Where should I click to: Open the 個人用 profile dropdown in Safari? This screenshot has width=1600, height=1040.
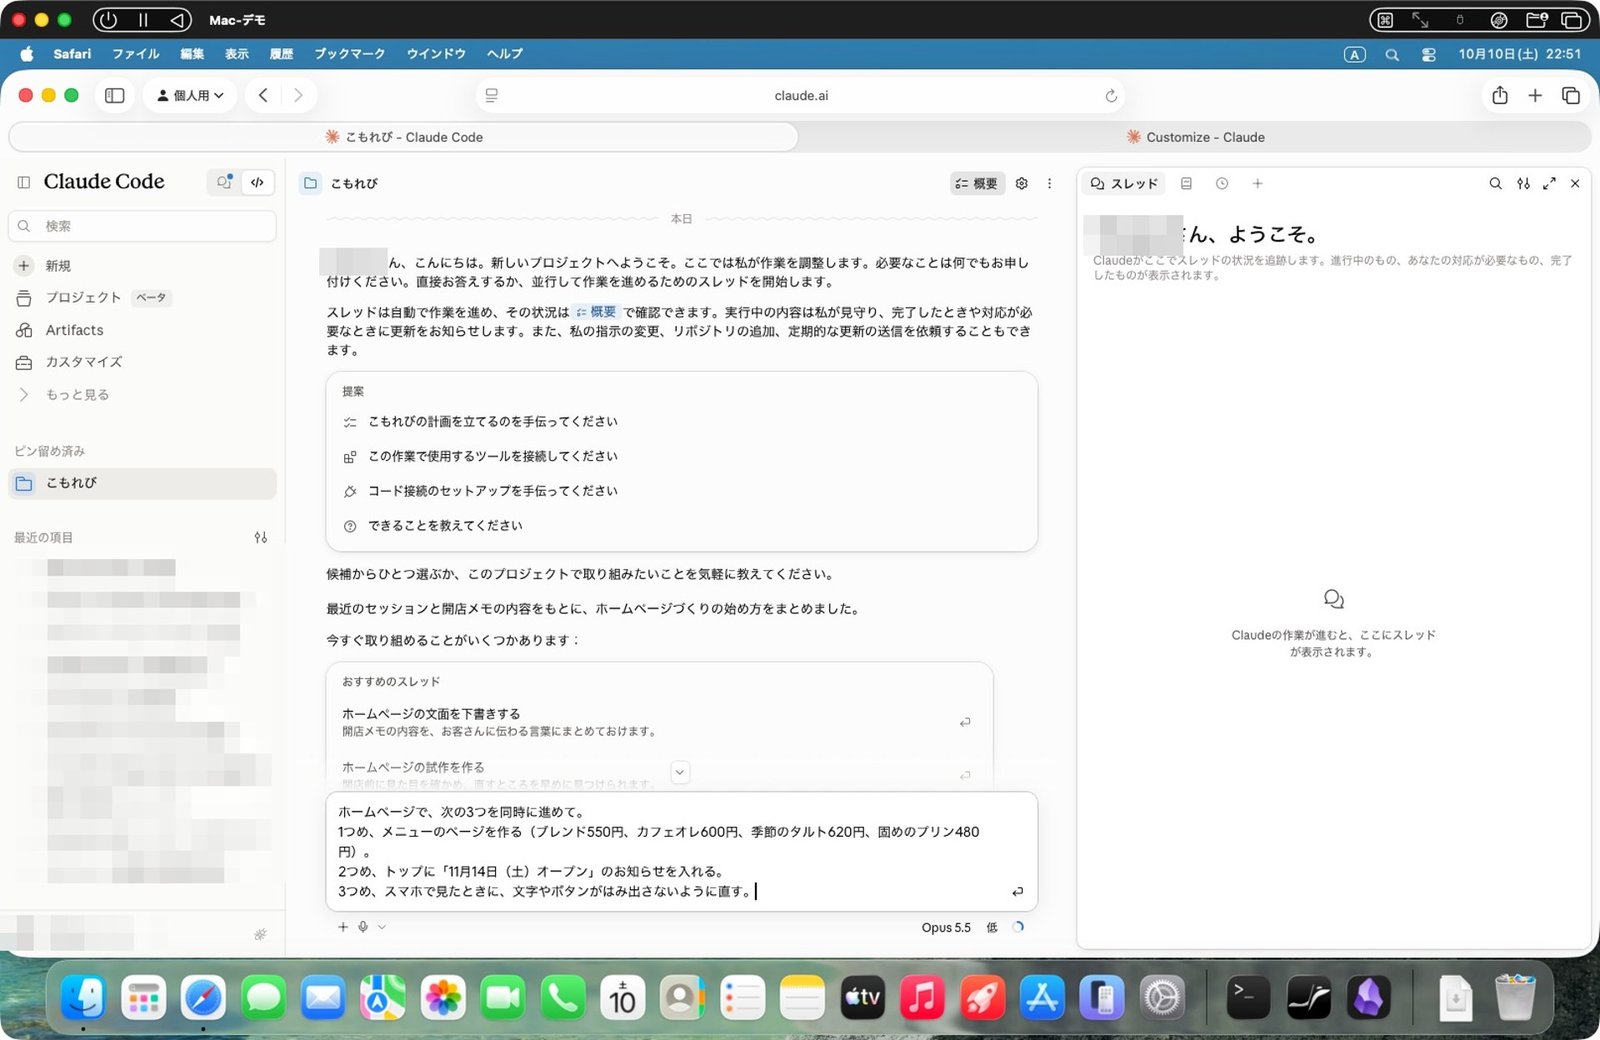(190, 95)
